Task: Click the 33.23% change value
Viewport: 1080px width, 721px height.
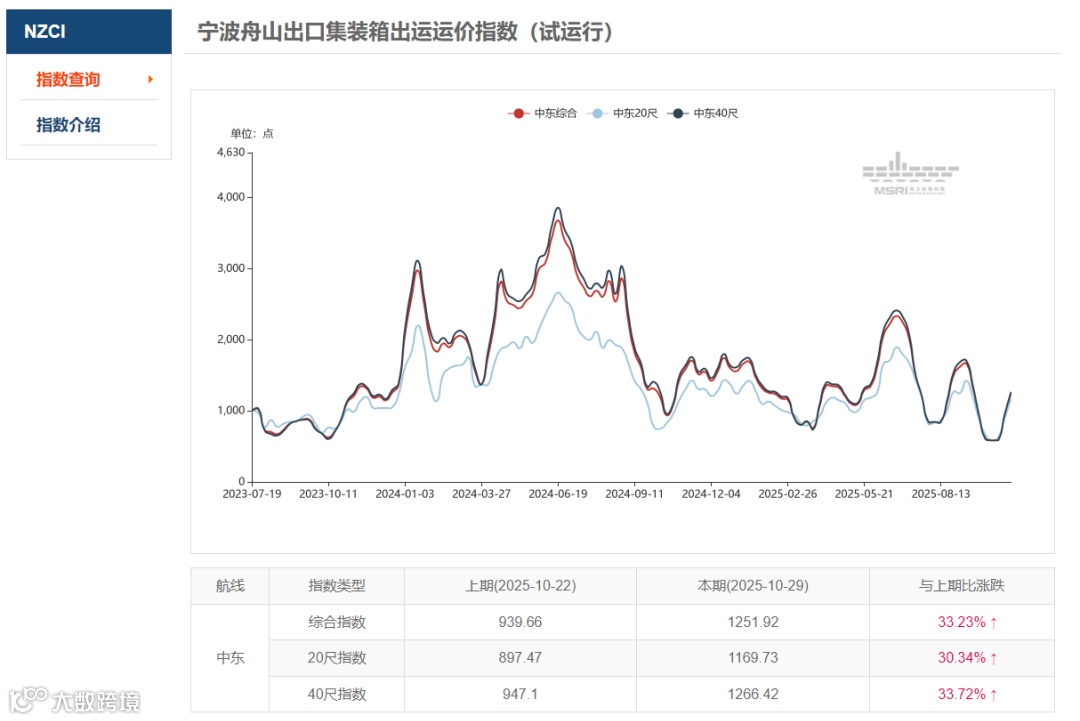Action: pos(967,623)
